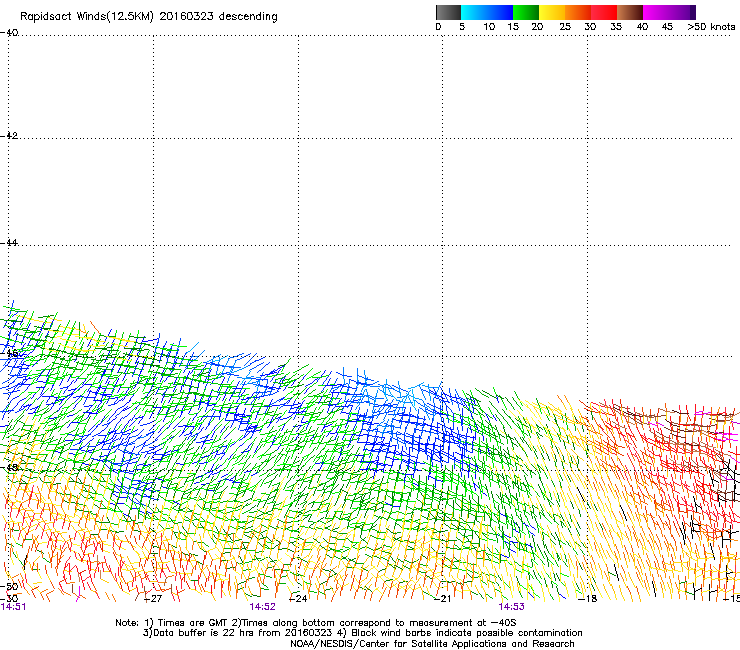Screen dimensions: 740x650
Task: Click the -21 longitude axis label
Action: coord(442,599)
